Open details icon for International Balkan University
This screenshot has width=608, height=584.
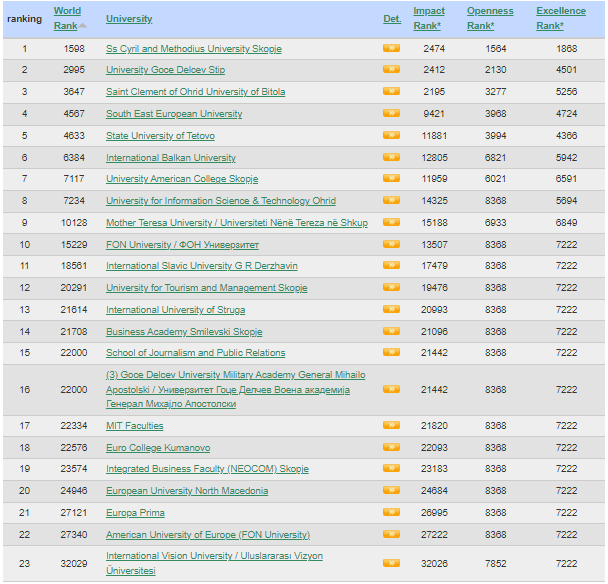[x=391, y=158]
